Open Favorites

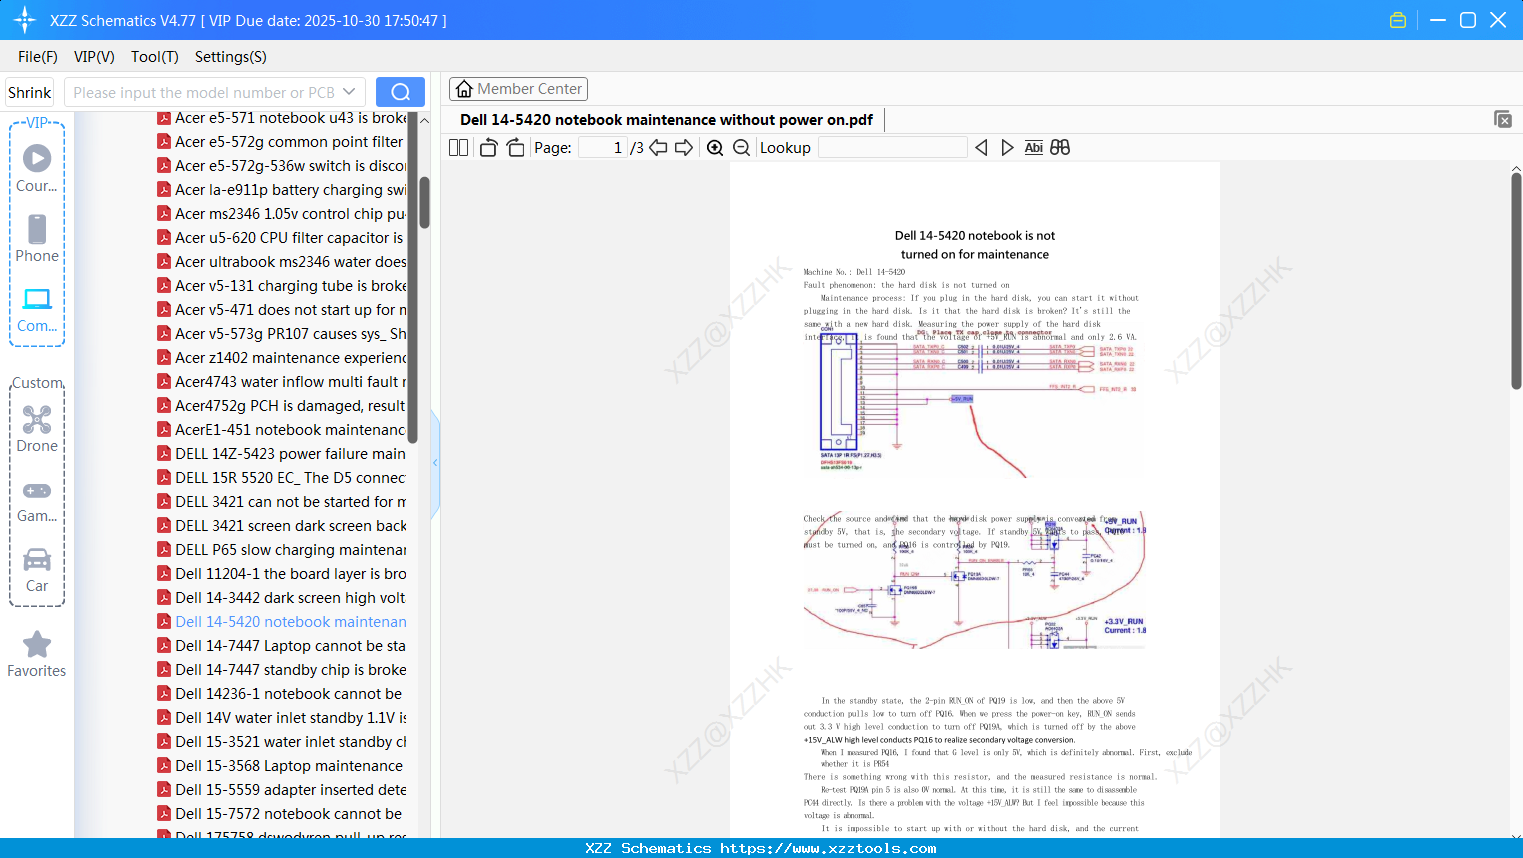(x=37, y=655)
